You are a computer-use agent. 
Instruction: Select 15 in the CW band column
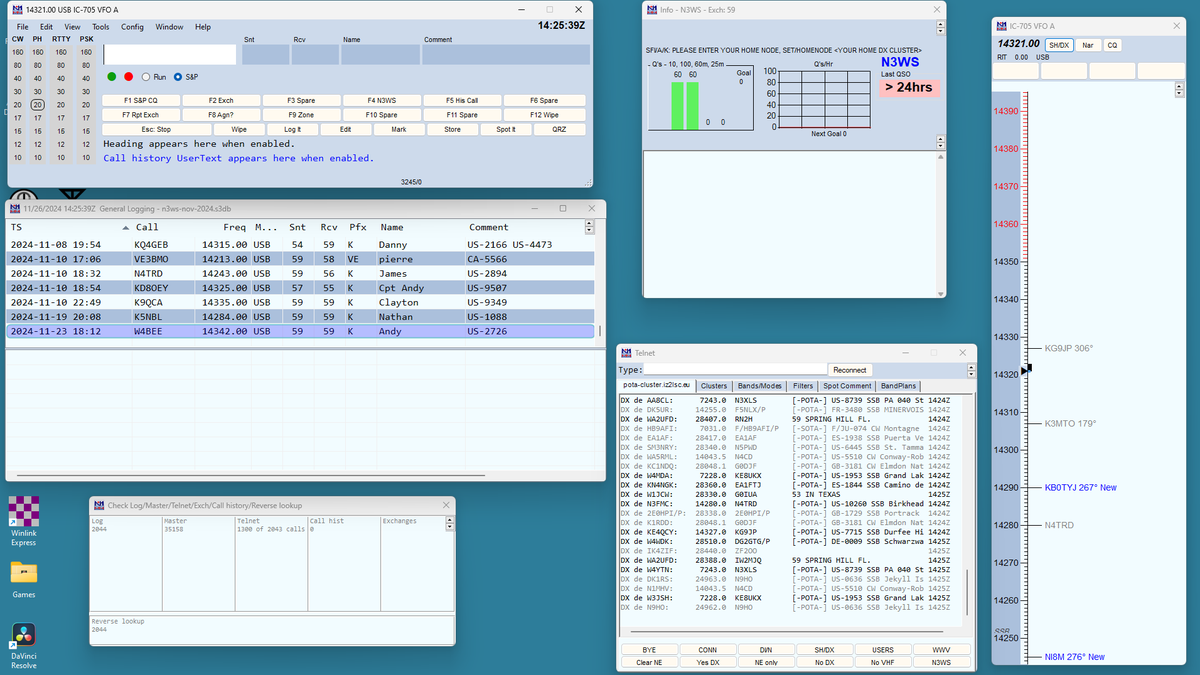(17, 131)
